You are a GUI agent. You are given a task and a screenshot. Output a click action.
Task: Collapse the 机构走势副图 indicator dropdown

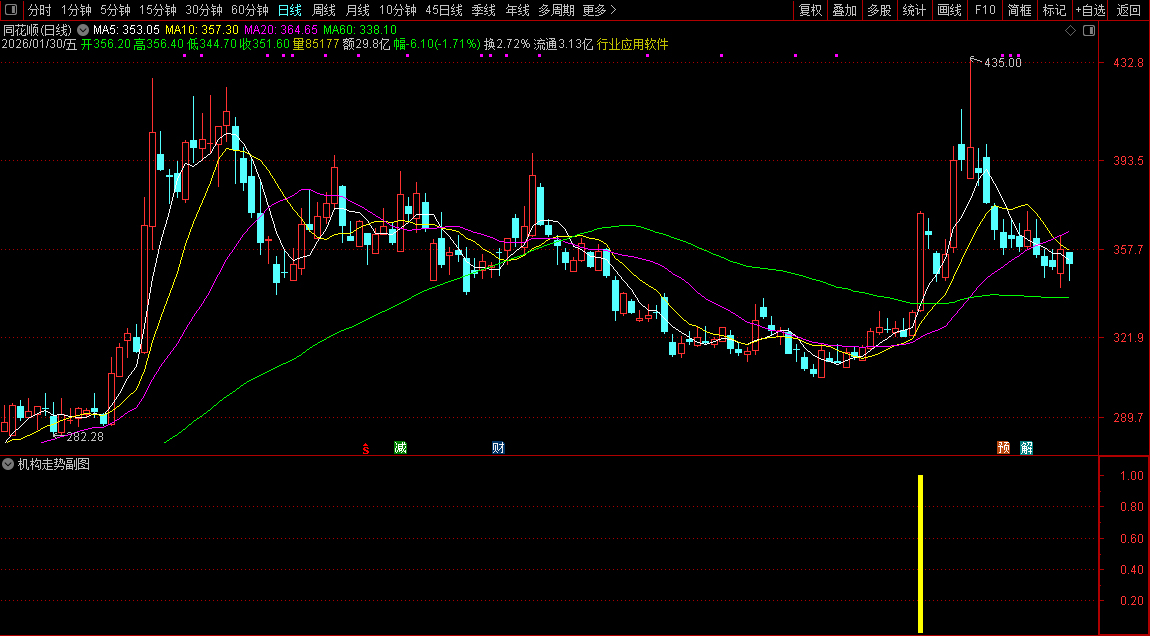point(9,464)
